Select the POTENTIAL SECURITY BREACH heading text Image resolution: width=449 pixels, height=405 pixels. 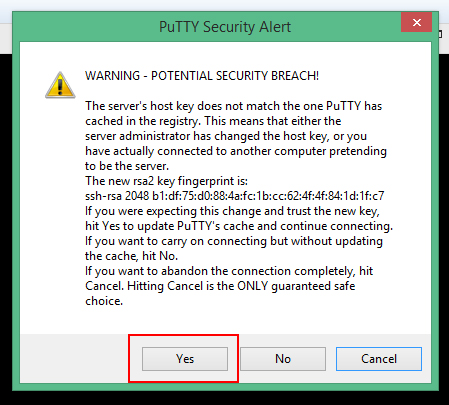tap(202, 76)
